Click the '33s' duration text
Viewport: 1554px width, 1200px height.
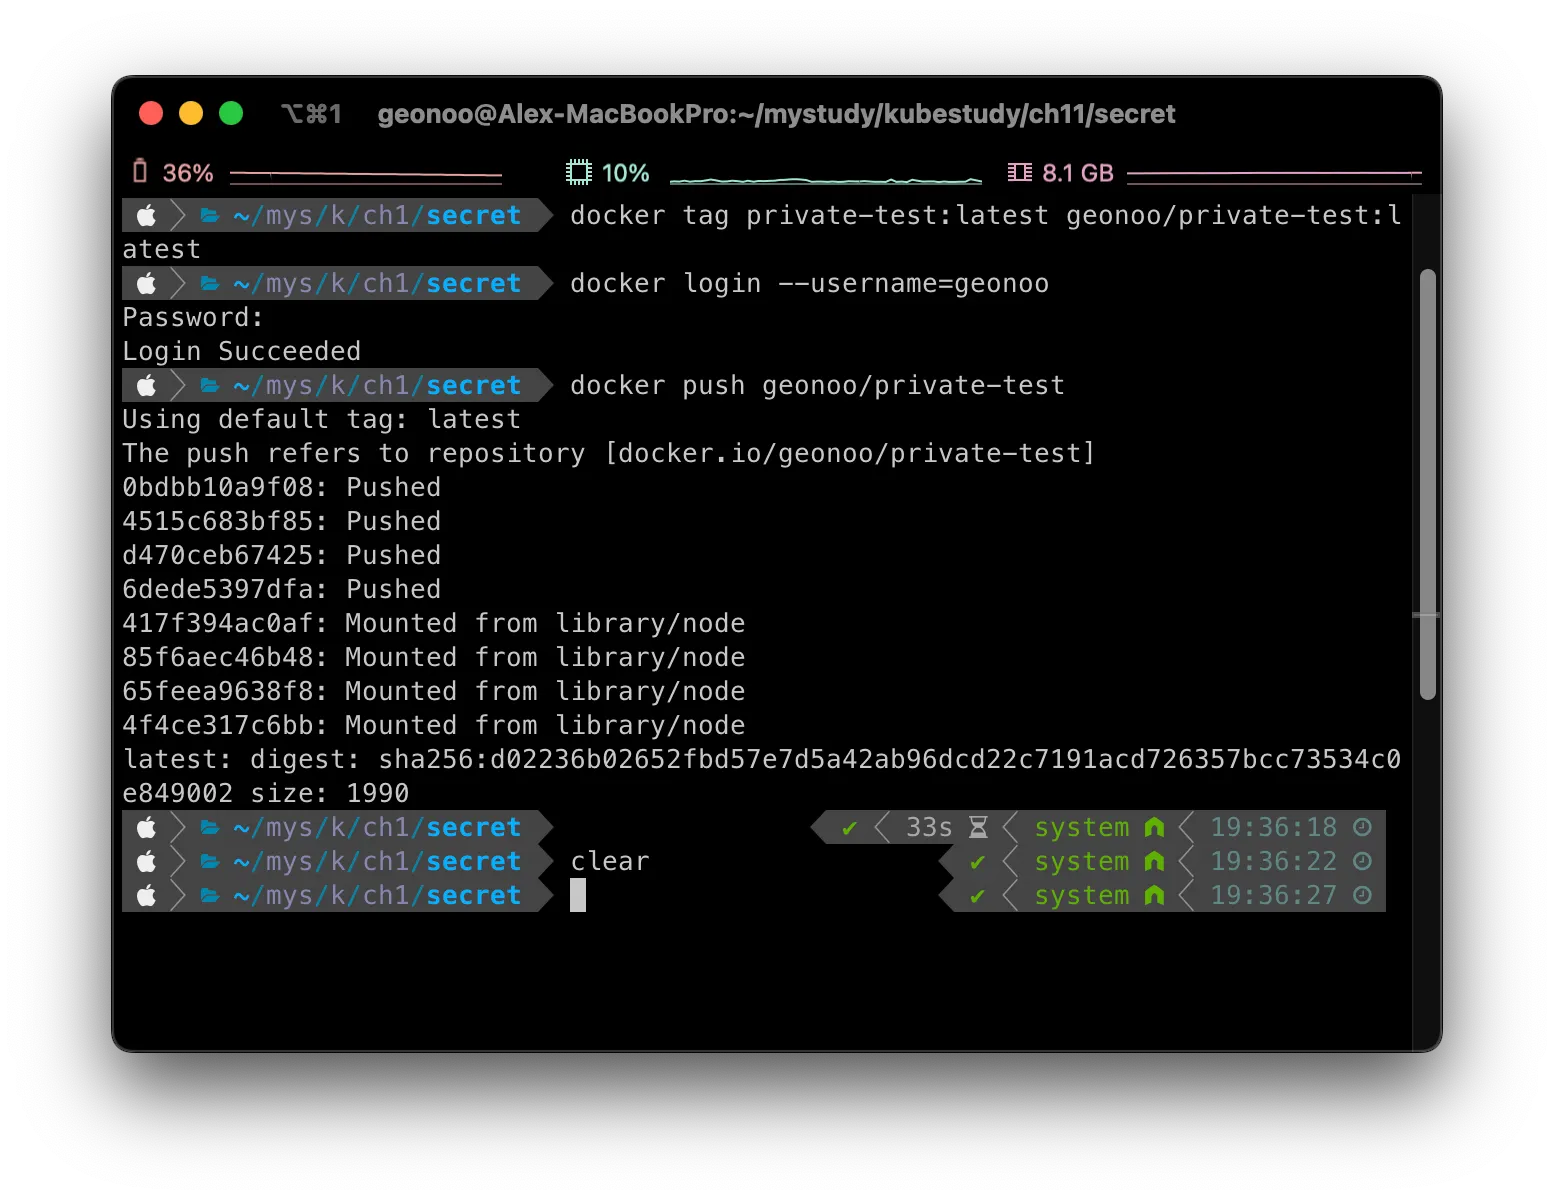[x=929, y=827]
